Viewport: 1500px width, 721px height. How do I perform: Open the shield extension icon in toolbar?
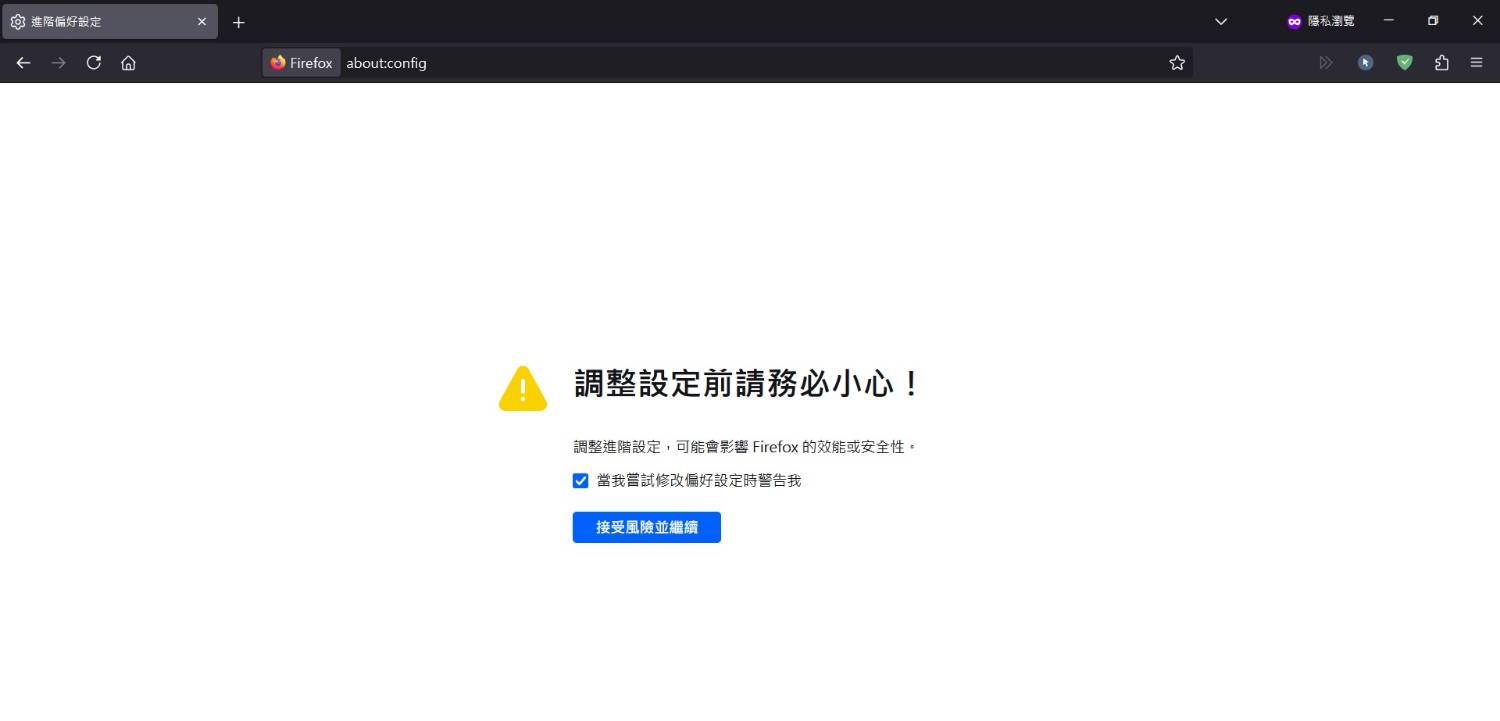(1405, 63)
